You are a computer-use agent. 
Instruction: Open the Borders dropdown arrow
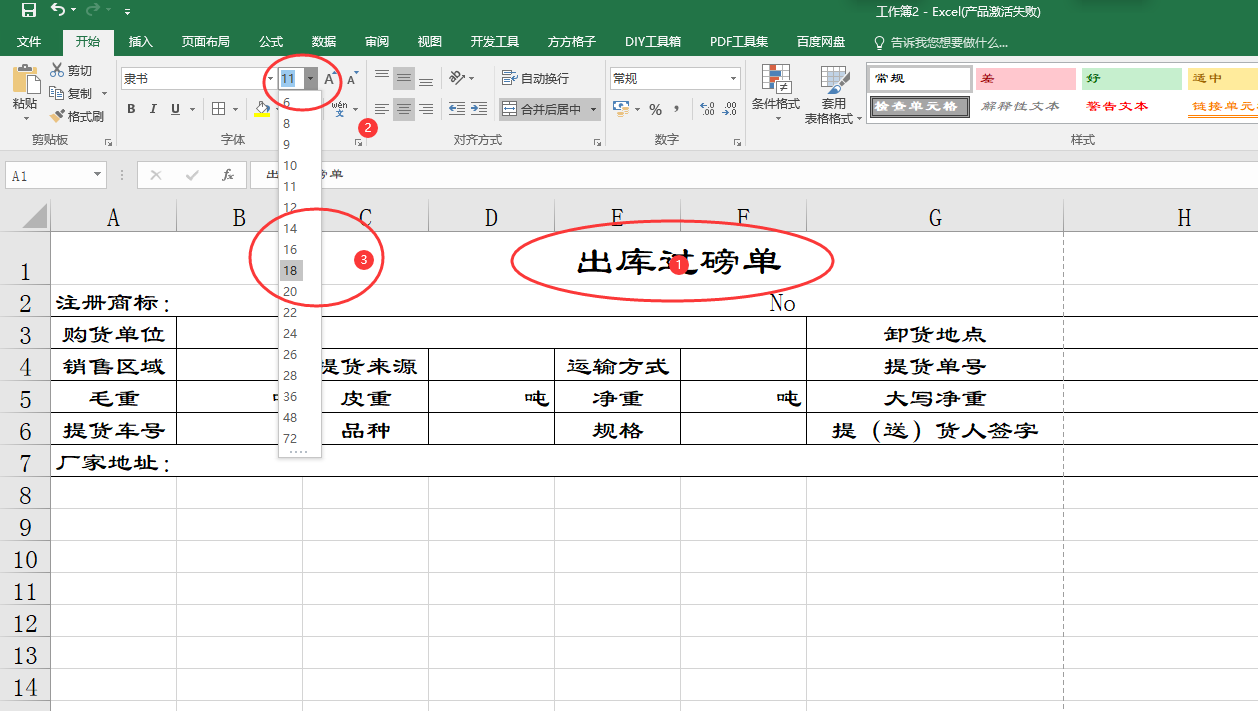235,109
